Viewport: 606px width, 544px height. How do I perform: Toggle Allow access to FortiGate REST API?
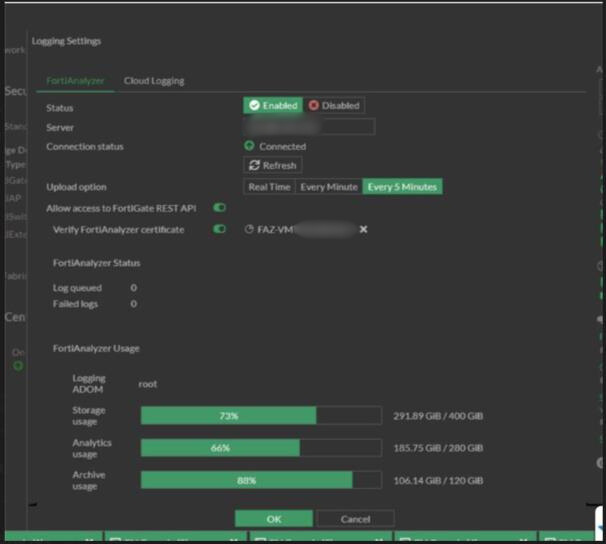219,208
